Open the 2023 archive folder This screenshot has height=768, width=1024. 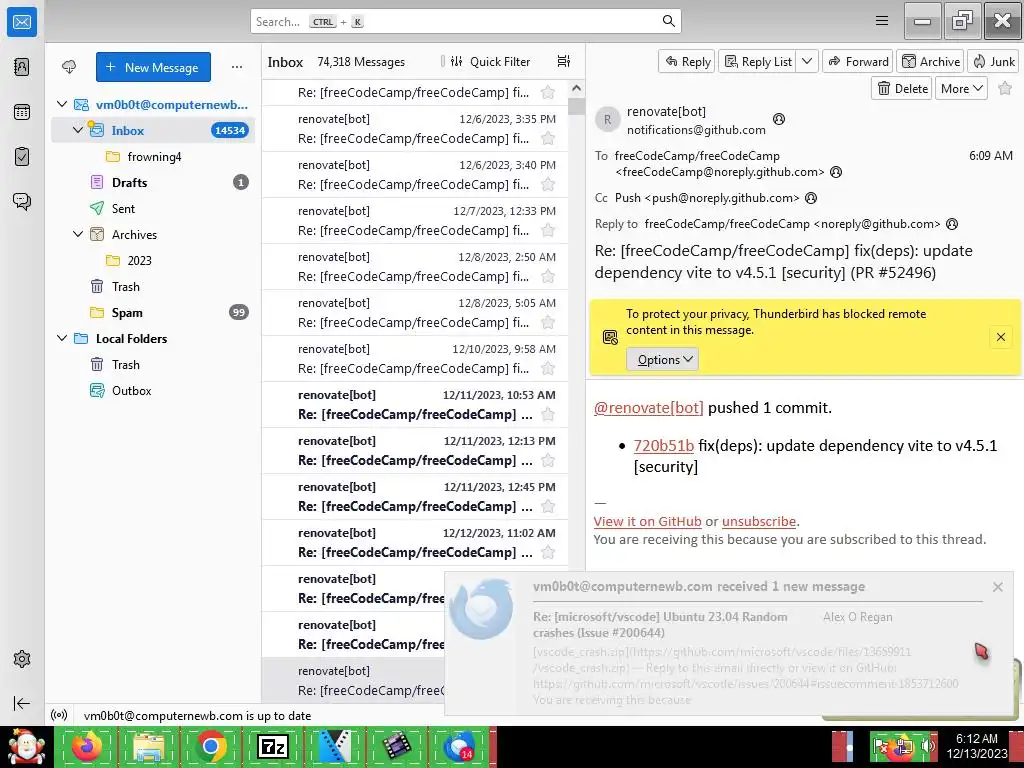[153, 260]
